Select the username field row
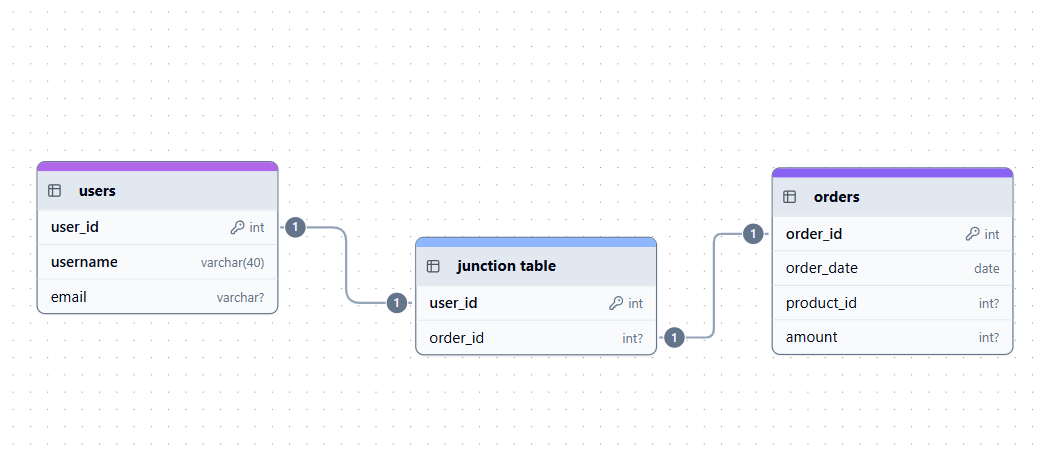1046x454 pixels. point(157,262)
